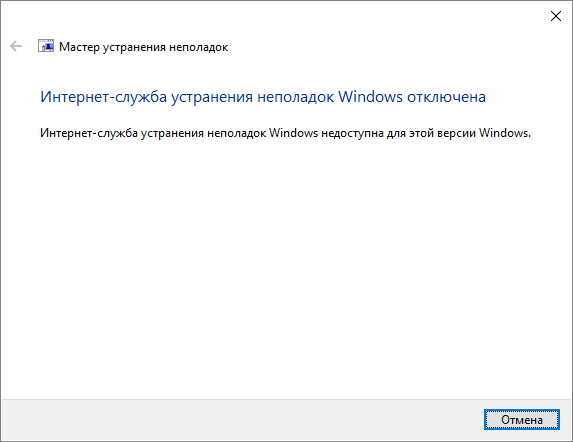Click the word Windows in the blue heading
This screenshot has height=442, width=573.
coord(370,97)
